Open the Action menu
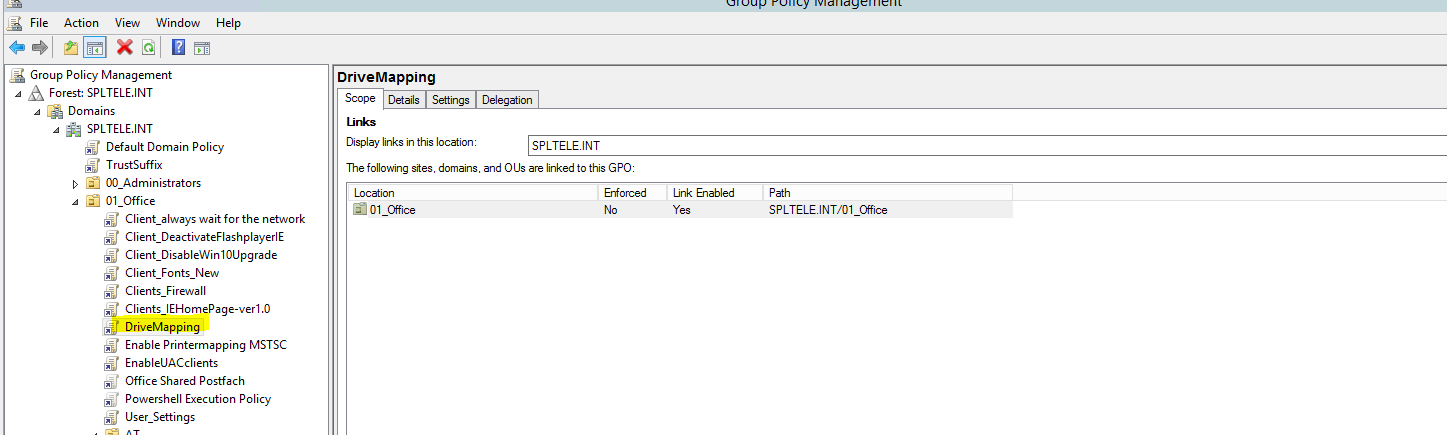Image resolution: width=1447 pixels, height=435 pixels. pos(82,22)
